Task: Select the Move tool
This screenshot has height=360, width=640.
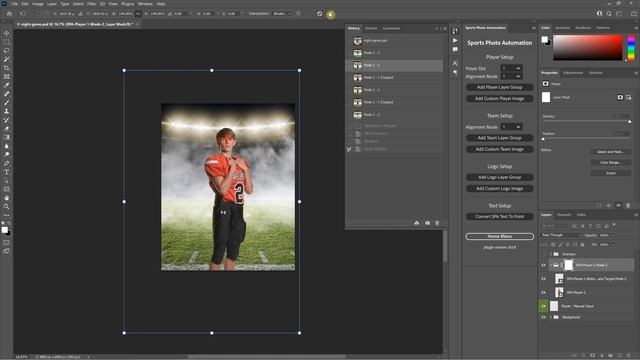Action: tap(7, 33)
